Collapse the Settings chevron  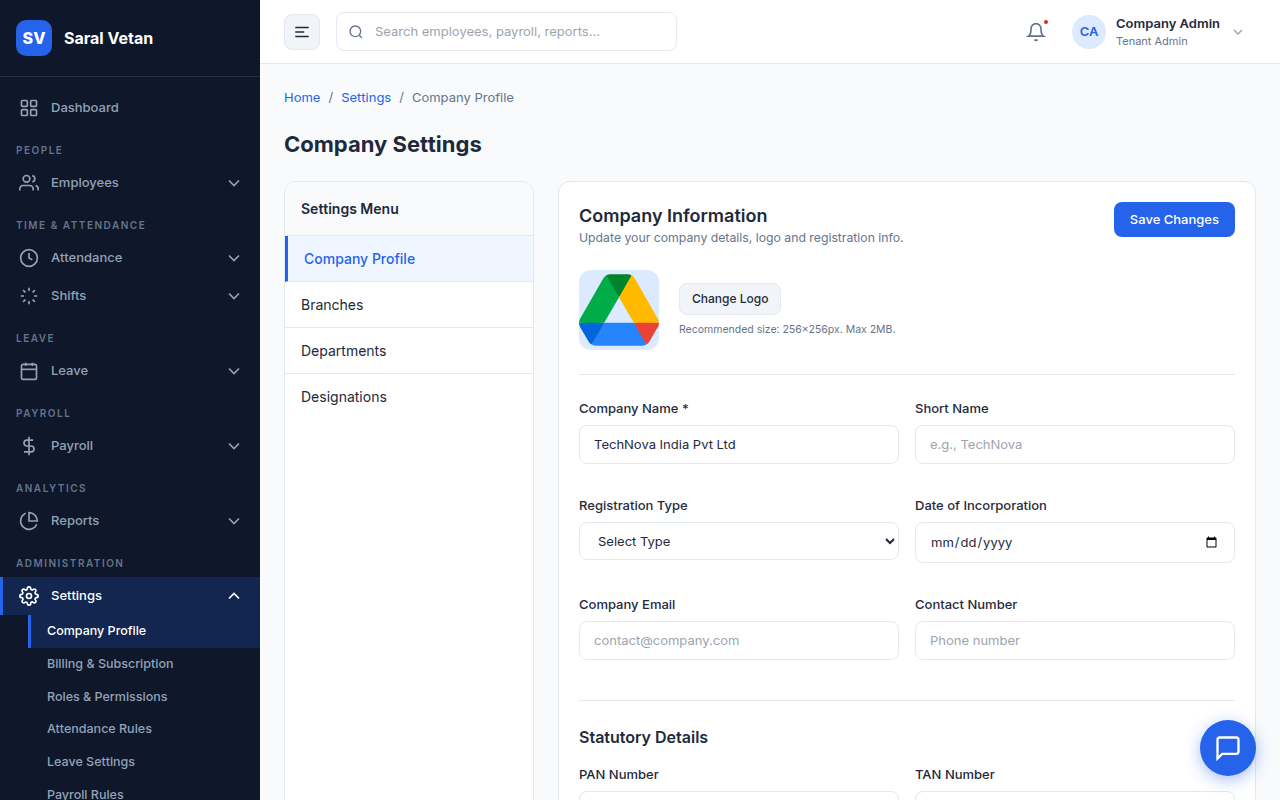pos(234,596)
